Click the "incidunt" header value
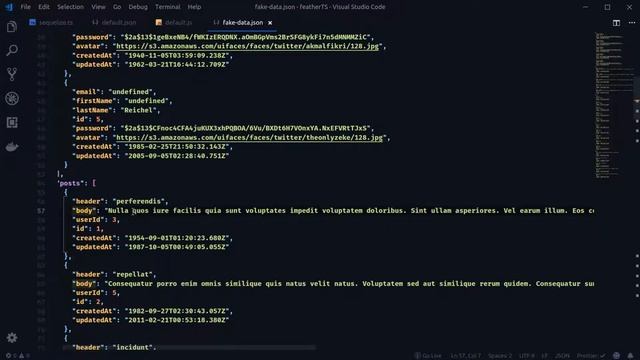Screen dimensions: 640x360 pos(133,347)
